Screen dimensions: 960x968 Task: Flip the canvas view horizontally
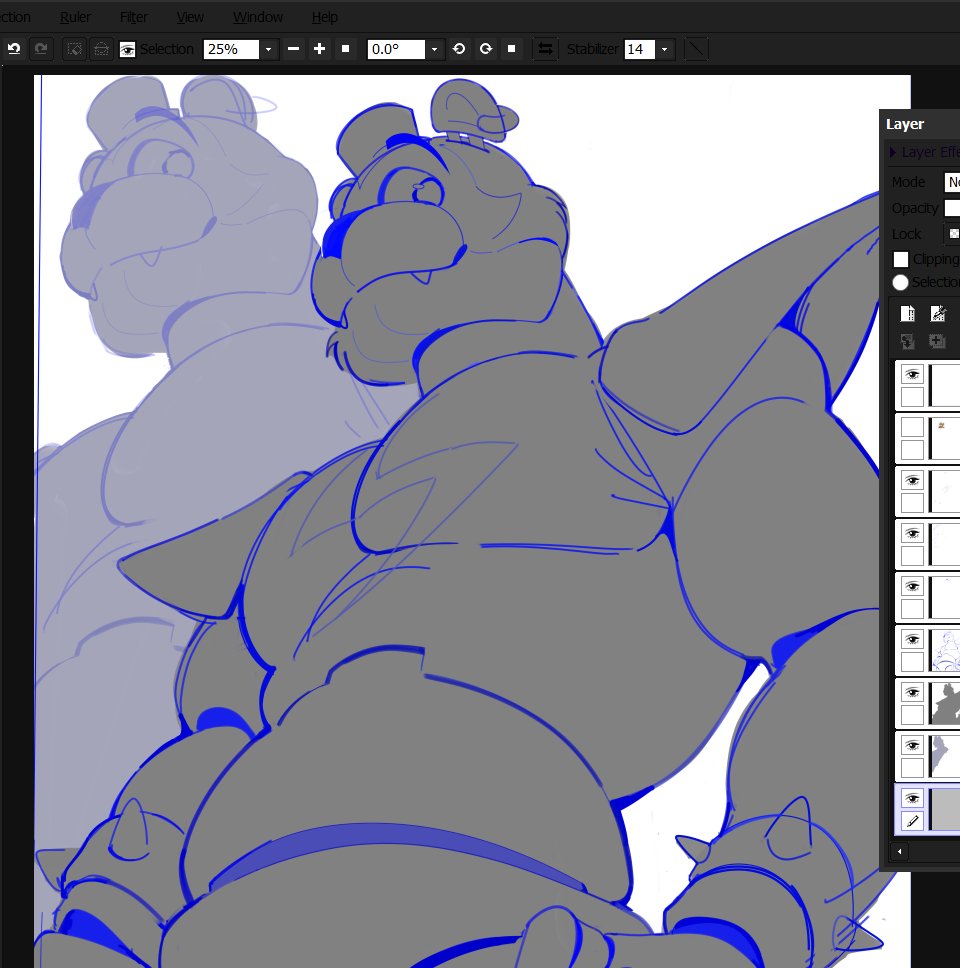click(x=545, y=49)
